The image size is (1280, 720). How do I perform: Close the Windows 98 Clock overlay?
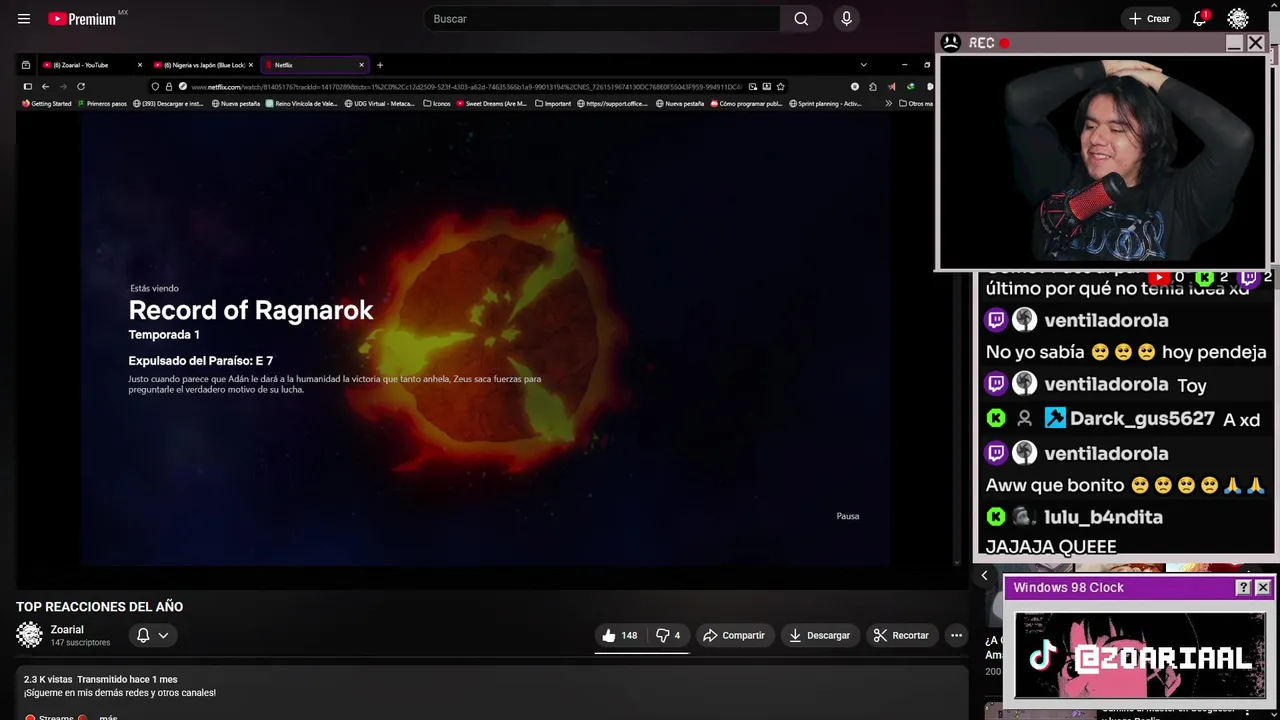pyautogui.click(x=1263, y=588)
